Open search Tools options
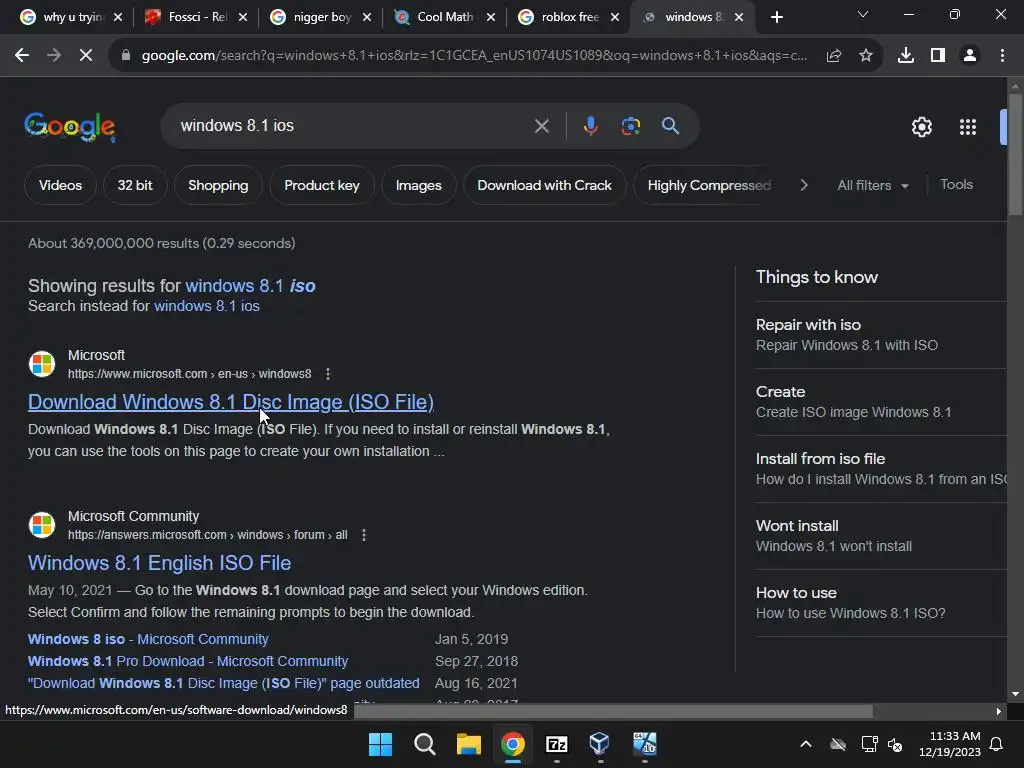This screenshot has height=768, width=1024. 956,185
